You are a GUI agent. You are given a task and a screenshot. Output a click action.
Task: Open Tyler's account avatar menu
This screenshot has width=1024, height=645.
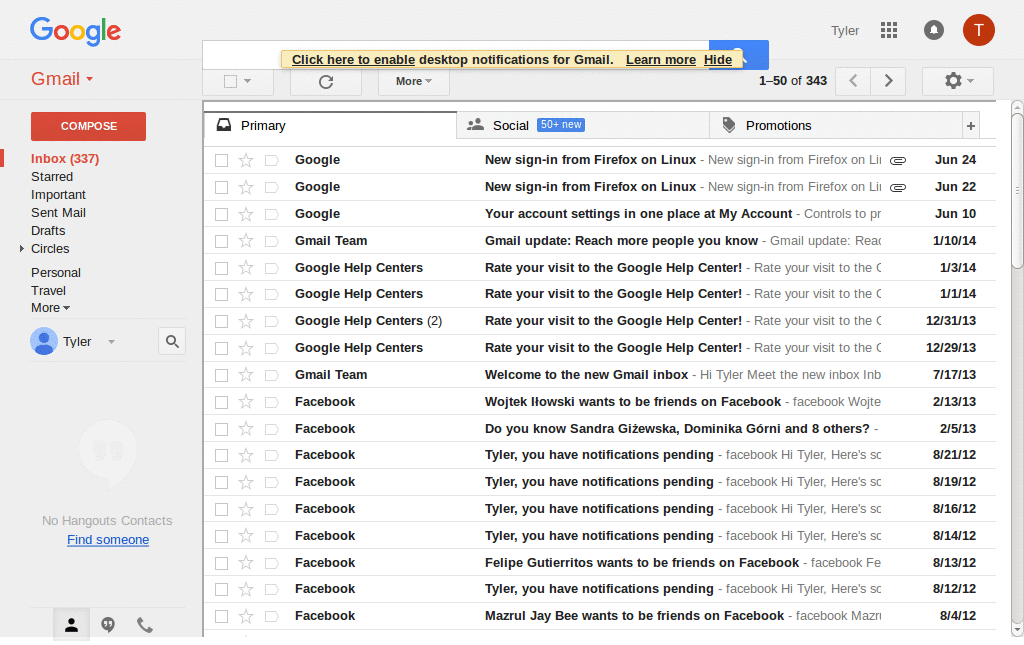point(978,30)
